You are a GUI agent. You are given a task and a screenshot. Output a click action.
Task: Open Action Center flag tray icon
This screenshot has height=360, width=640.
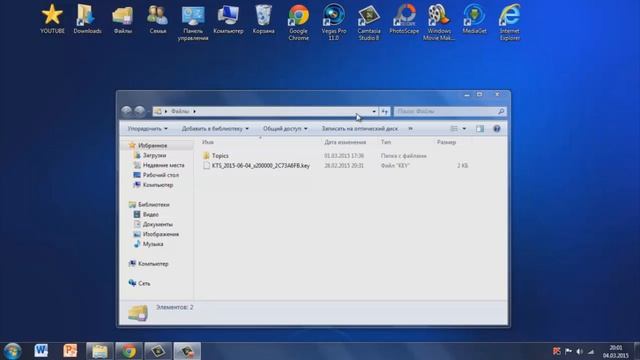(x=568, y=351)
